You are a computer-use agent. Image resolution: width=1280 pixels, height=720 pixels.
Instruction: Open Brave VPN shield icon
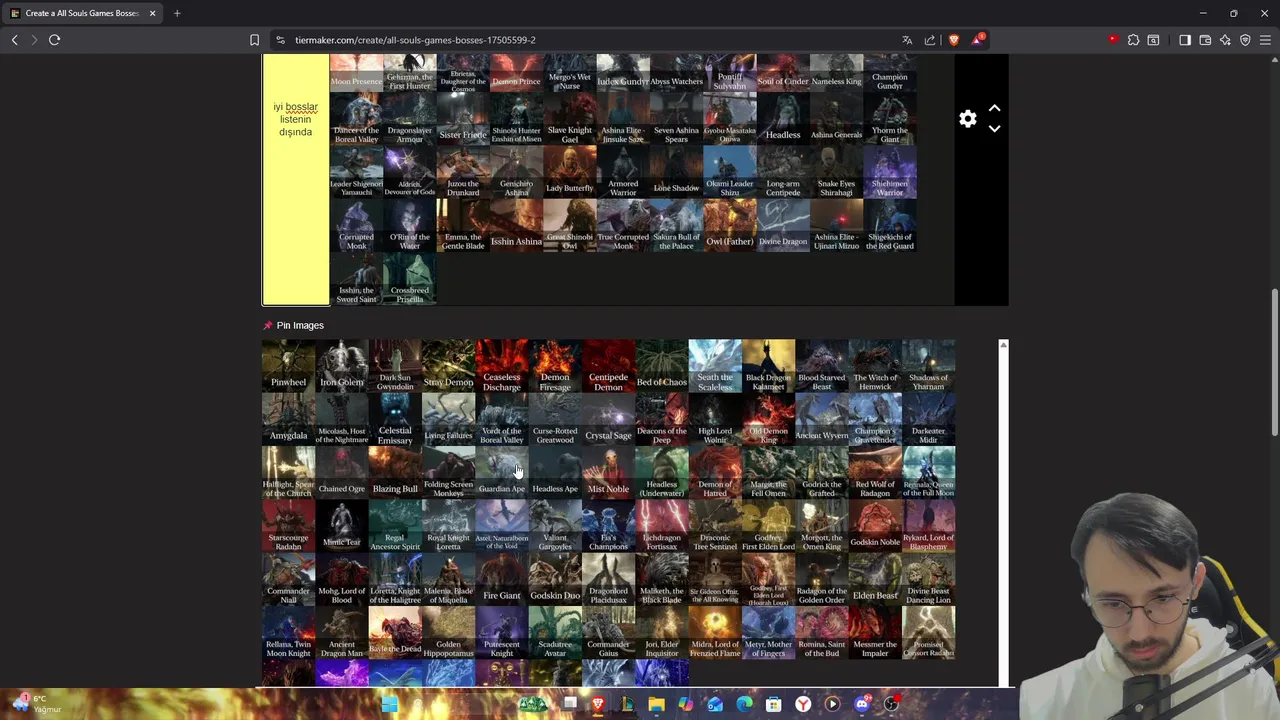pos(1245,40)
